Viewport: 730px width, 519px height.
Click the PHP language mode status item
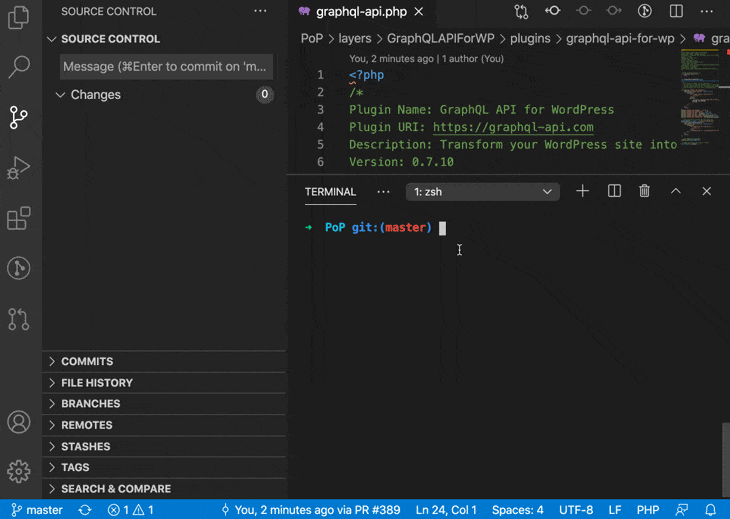(x=648, y=510)
